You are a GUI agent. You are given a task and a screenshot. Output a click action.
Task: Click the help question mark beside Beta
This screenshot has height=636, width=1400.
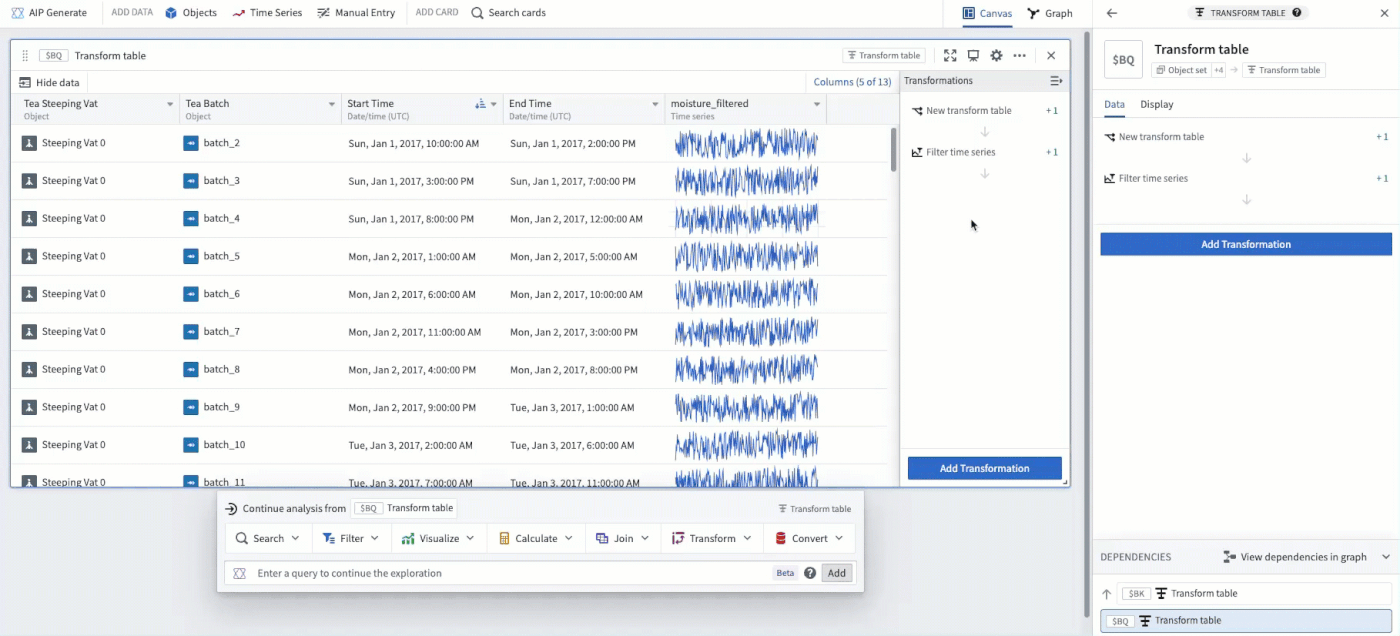point(810,573)
